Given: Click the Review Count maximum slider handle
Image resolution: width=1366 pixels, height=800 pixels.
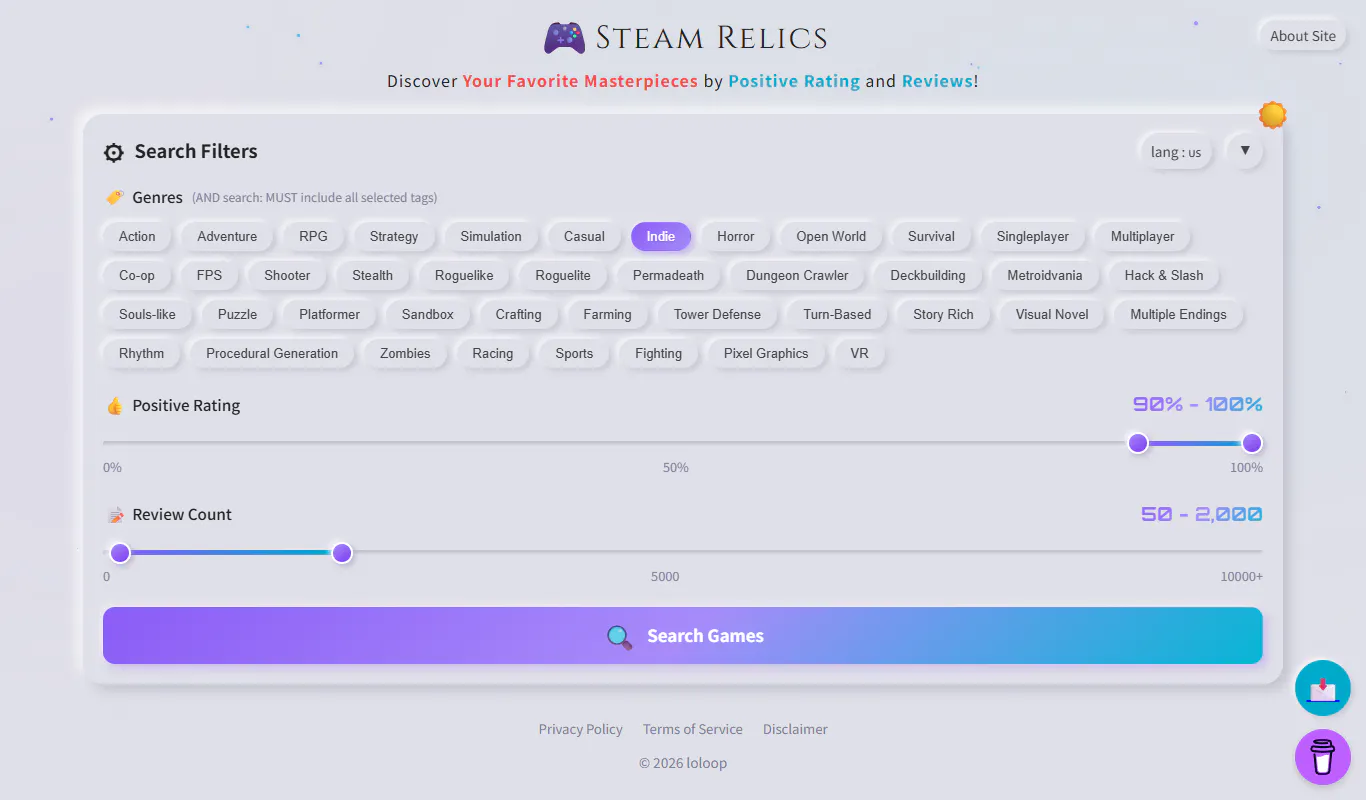Looking at the screenshot, I should pyautogui.click(x=342, y=553).
